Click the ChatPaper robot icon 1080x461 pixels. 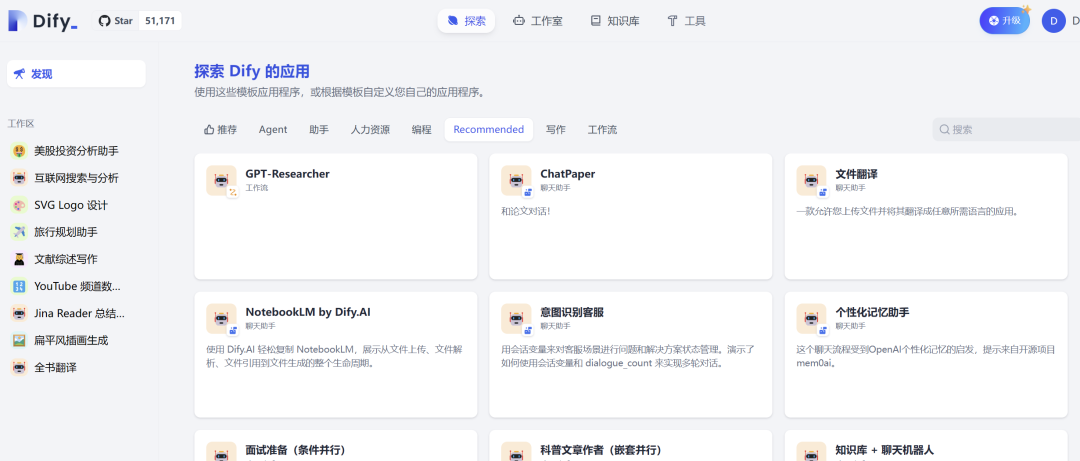pyautogui.click(x=517, y=181)
